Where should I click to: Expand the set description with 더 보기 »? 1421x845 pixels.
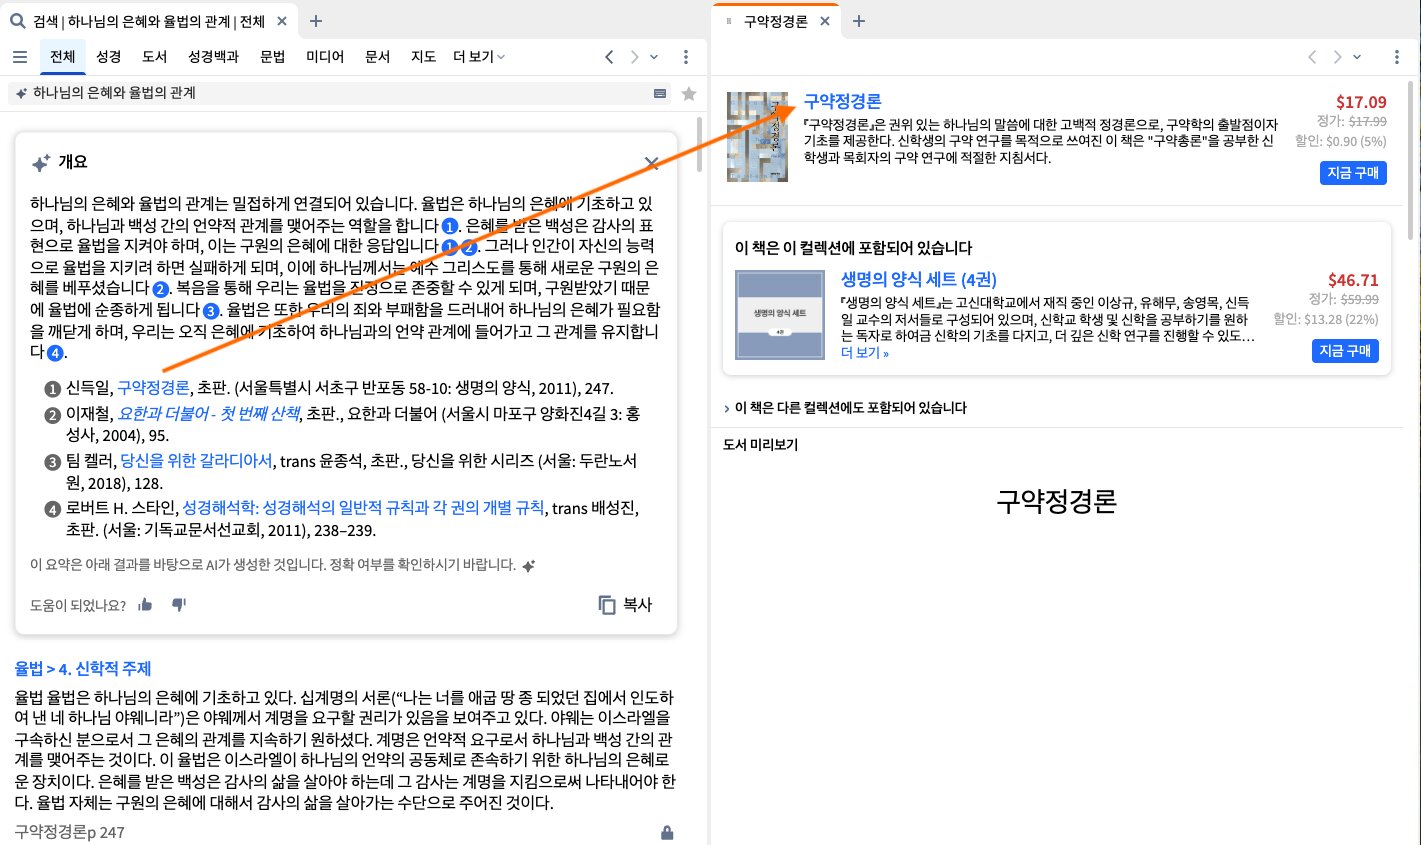[x=865, y=353]
